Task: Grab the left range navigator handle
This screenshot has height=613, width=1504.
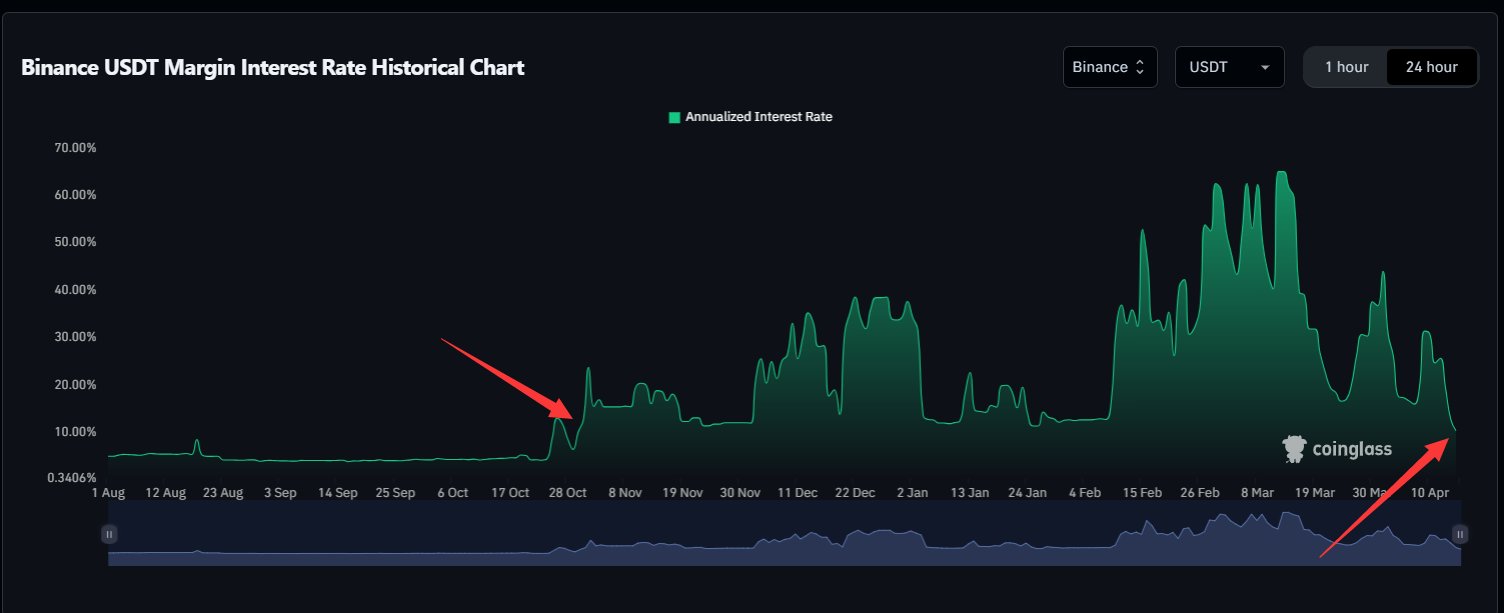Action: [x=109, y=534]
